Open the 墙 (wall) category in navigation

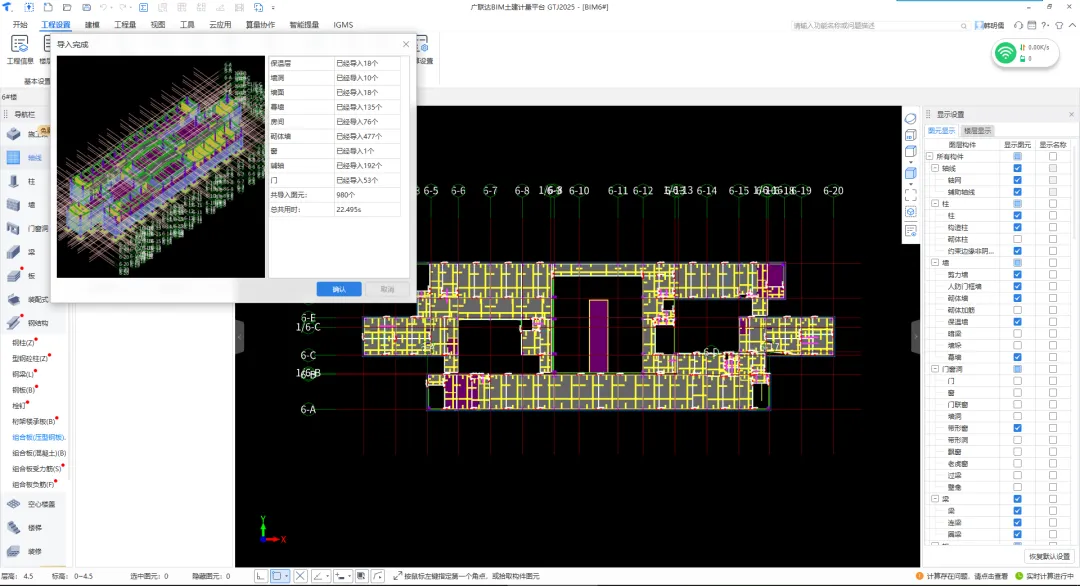point(31,205)
